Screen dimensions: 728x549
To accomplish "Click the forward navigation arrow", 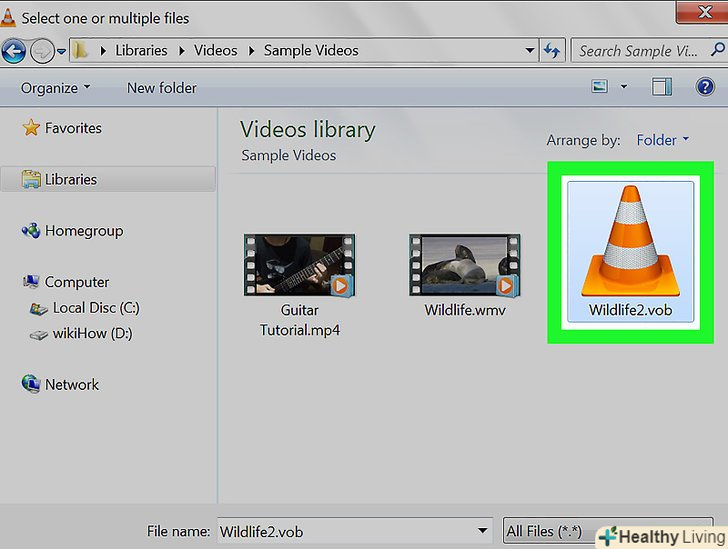I will pyautogui.click(x=42, y=50).
